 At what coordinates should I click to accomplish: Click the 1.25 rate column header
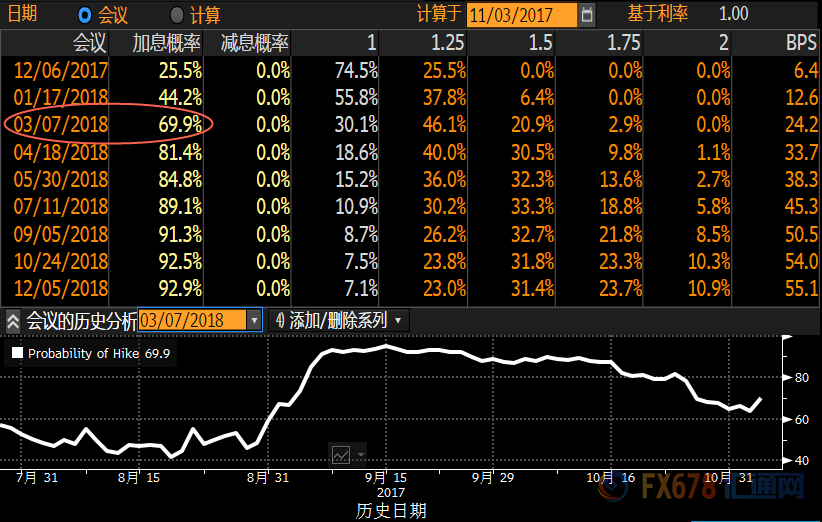tap(447, 44)
